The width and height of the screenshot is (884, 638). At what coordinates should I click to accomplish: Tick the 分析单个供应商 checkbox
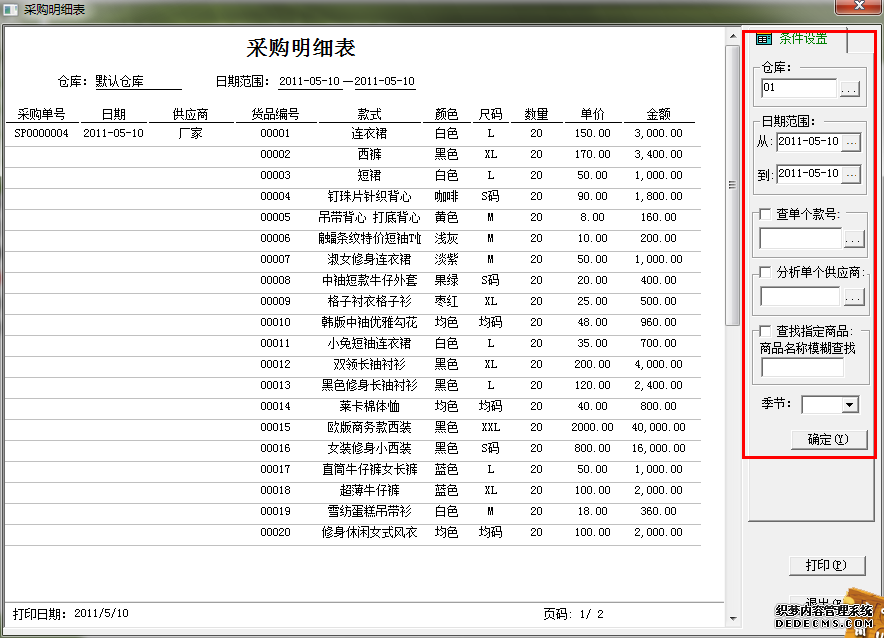click(766, 272)
